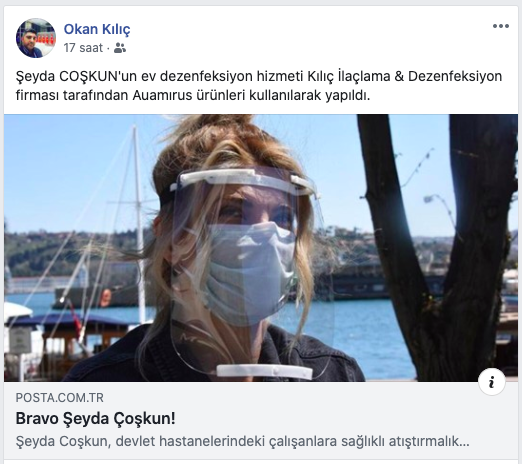Open the "Bravo Şeyda Çoşkun!" article headline
522x464 pixels.
(x=95, y=419)
